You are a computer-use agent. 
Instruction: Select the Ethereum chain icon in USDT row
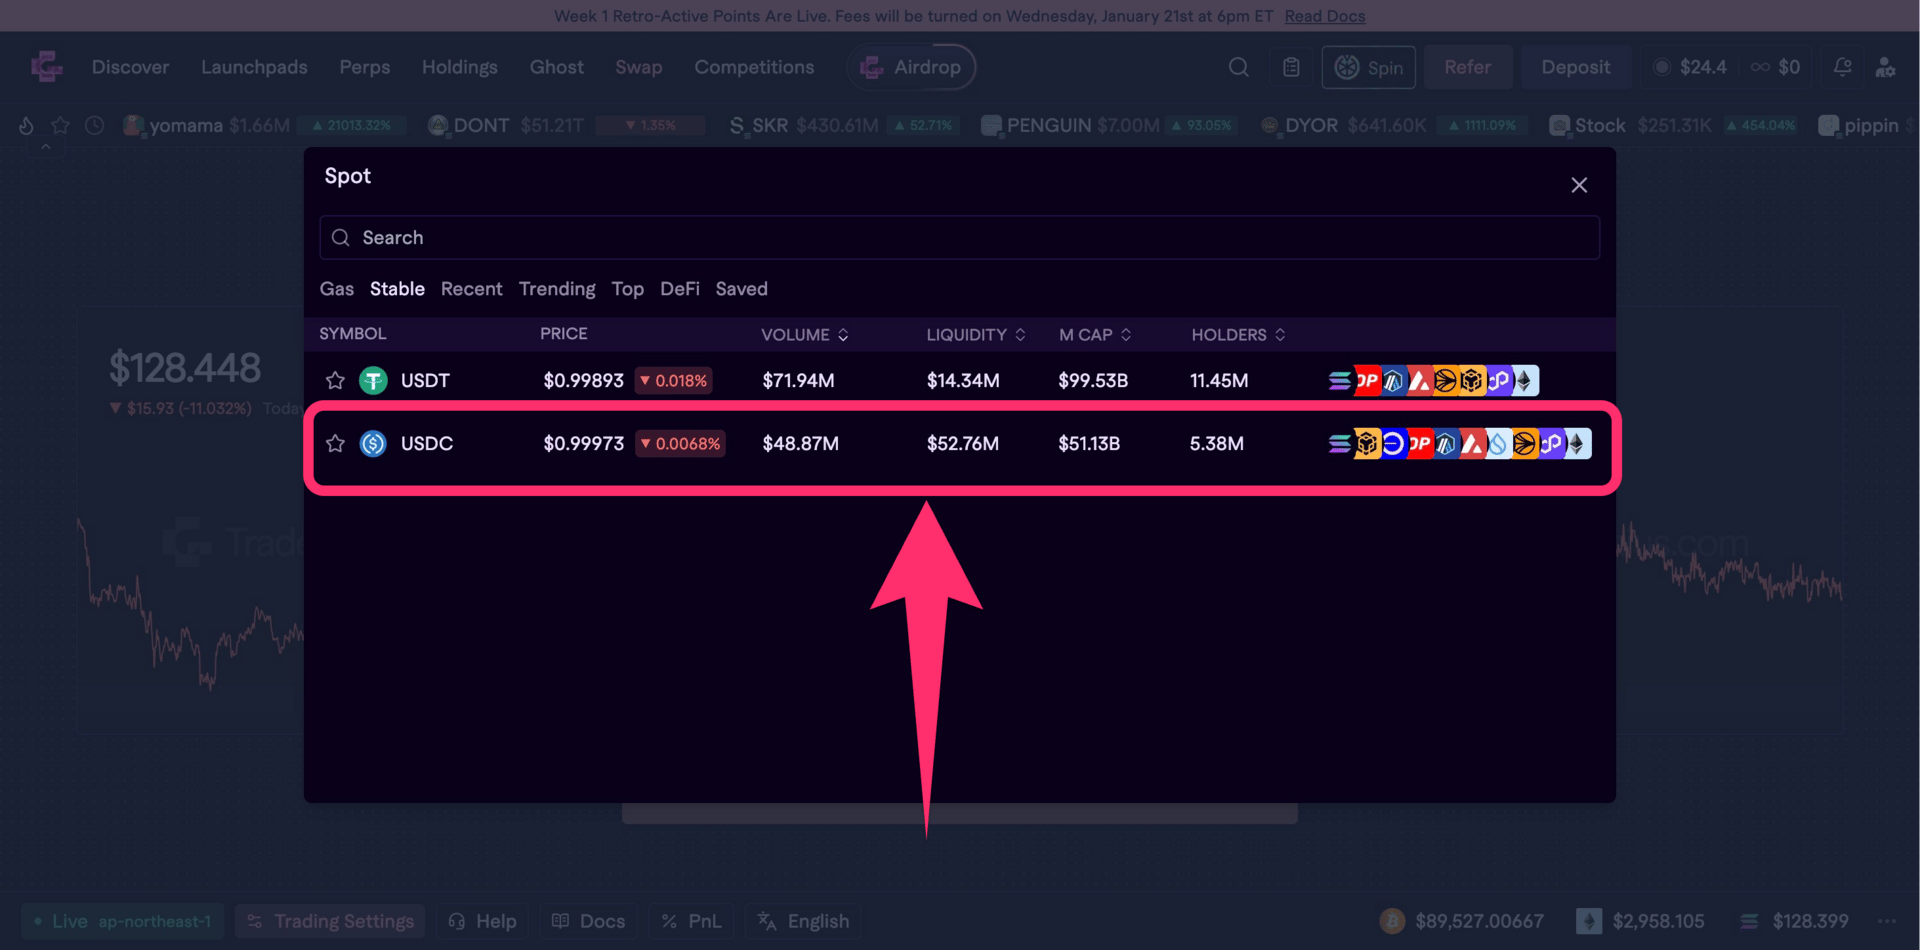click(1524, 380)
